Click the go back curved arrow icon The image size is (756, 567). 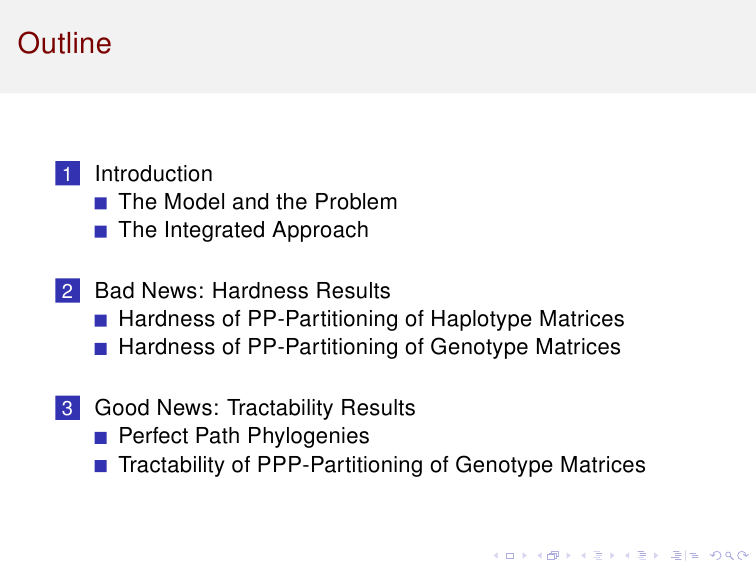(x=716, y=555)
